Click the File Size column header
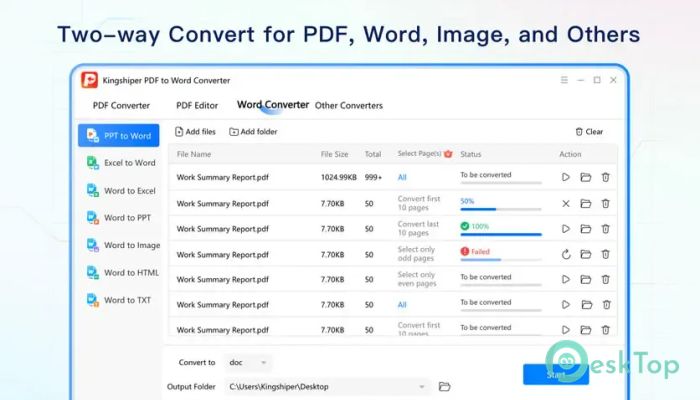This screenshot has height=400, width=700. [334, 154]
